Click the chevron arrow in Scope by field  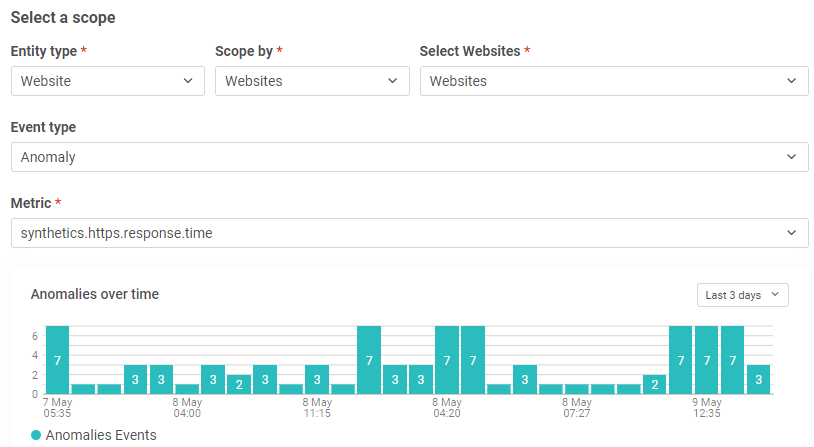393,81
